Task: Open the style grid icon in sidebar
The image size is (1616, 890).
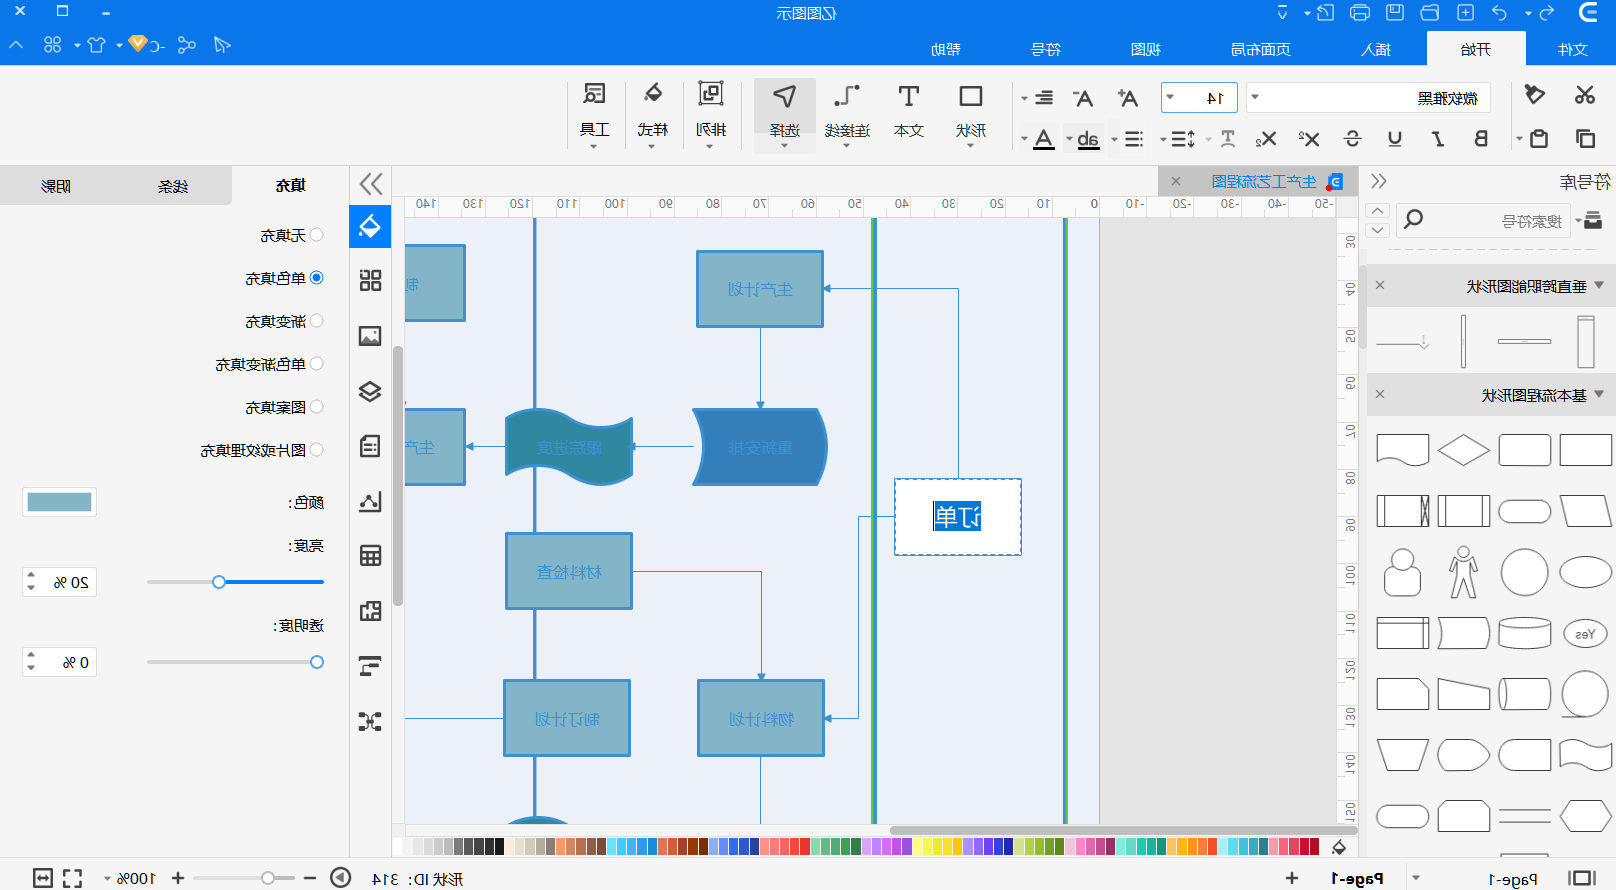Action: (370, 281)
